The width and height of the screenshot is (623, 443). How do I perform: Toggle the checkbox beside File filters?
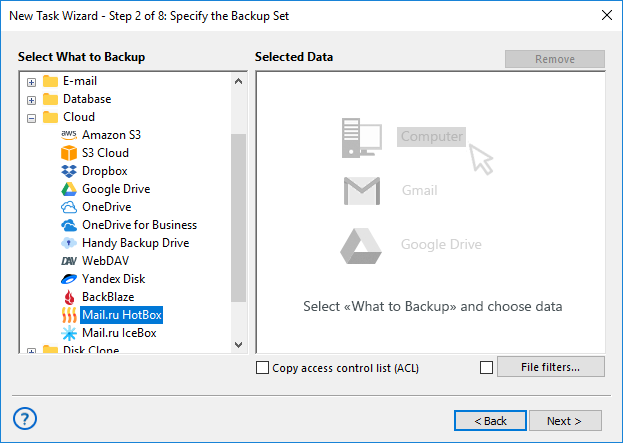point(486,368)
